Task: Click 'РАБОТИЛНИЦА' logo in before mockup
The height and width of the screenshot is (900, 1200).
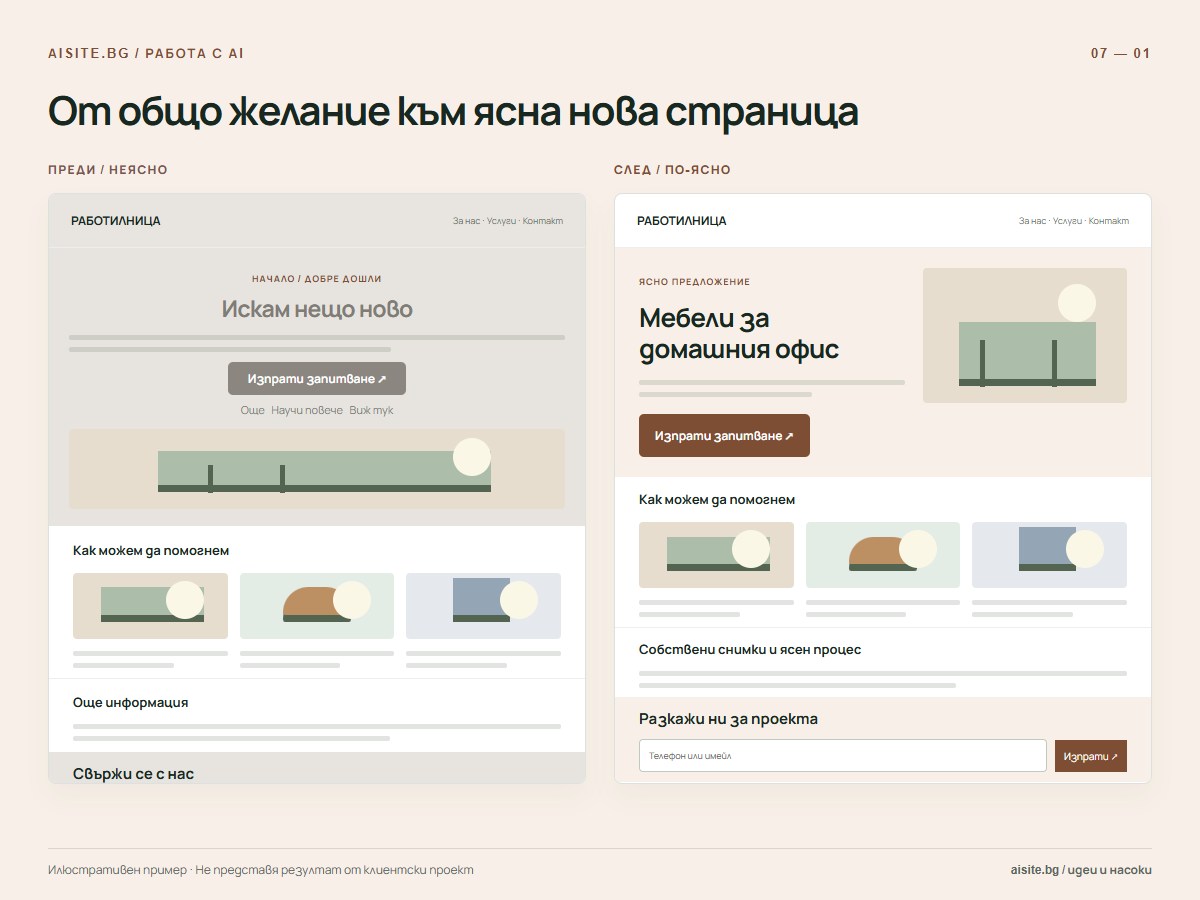Action: (x=116, y=221)
